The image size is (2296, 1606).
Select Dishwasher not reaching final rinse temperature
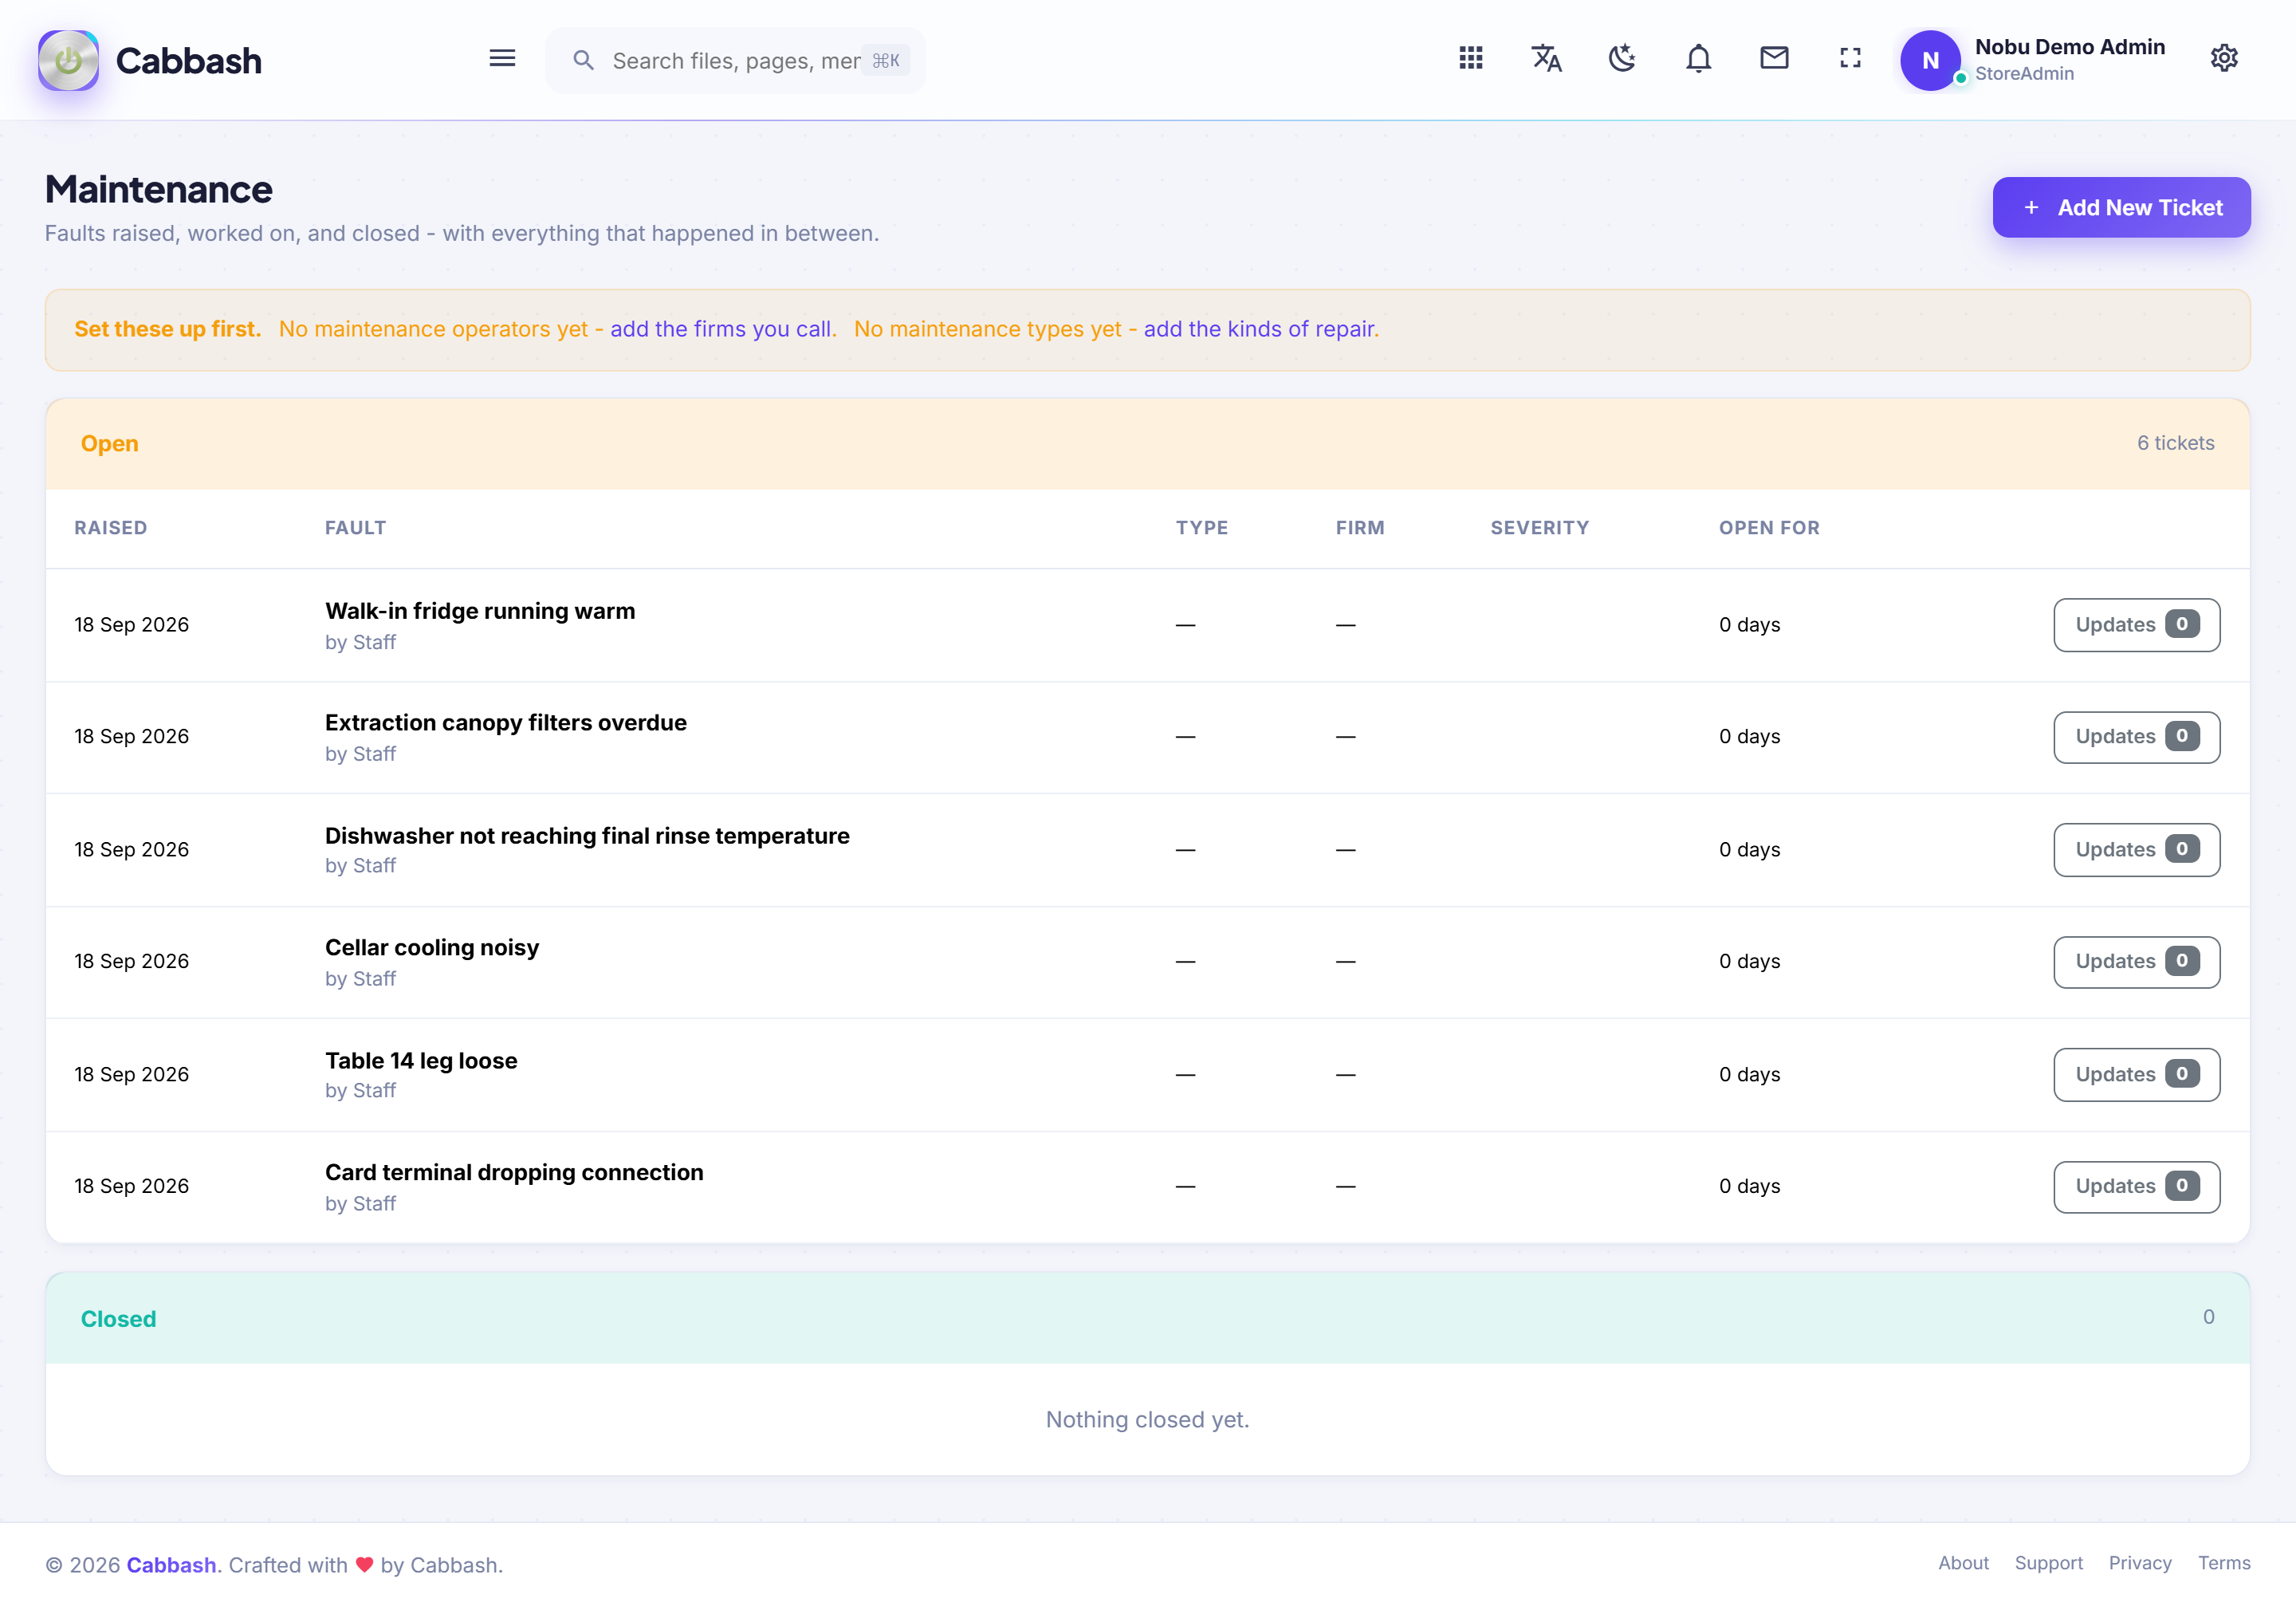tap(587, 836)
